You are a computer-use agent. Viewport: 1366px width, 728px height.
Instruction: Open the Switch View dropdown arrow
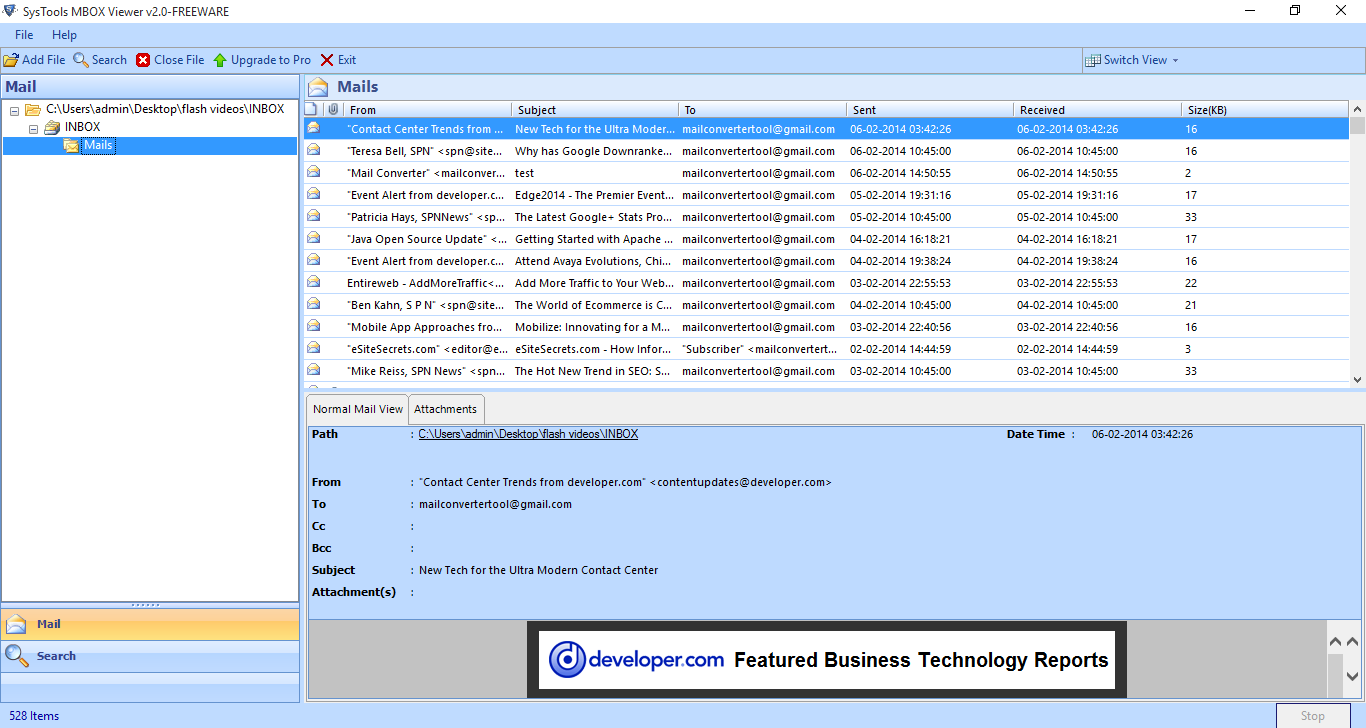point(1175,60)
